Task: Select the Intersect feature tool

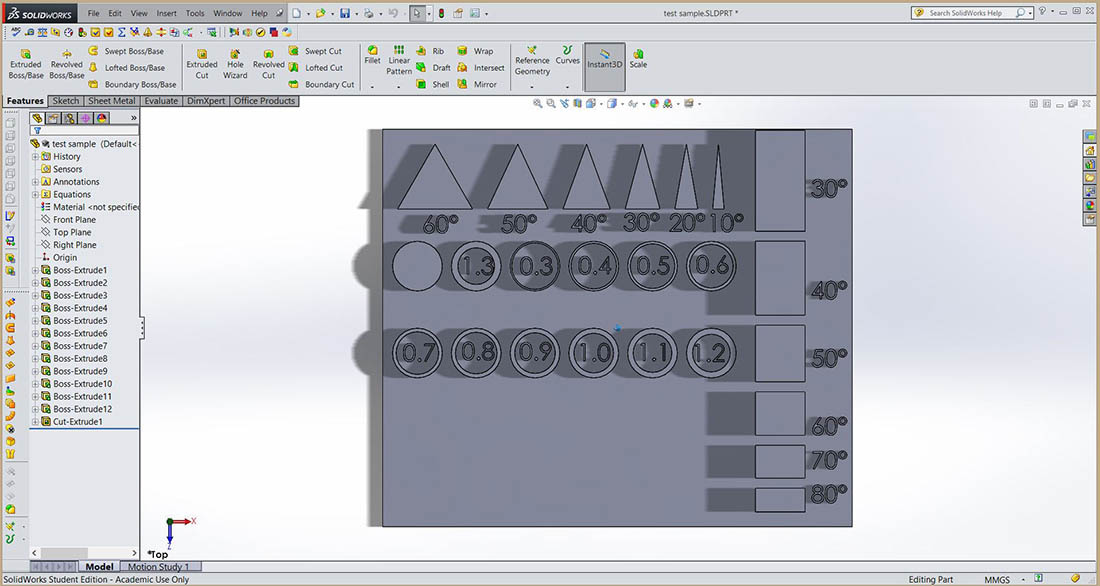Action: tap(481, 67)
